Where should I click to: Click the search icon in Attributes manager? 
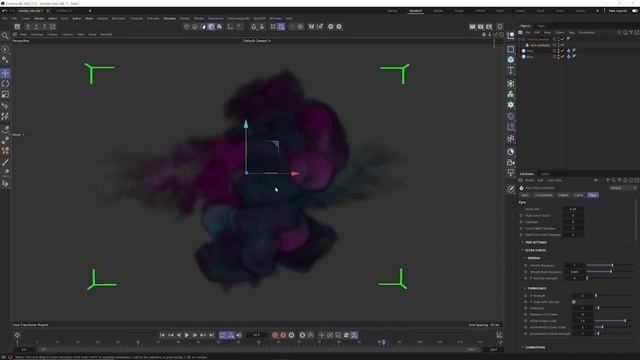tap(613, 180)
